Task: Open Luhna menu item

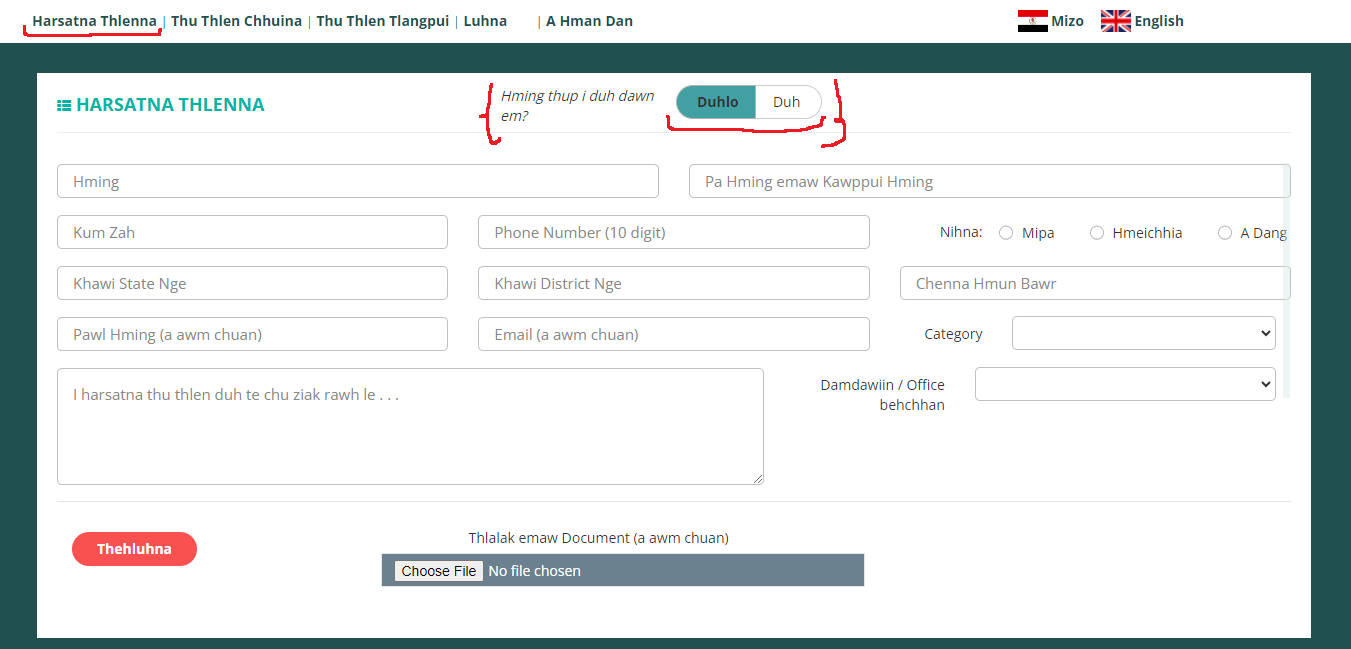Action: [485, 21]
